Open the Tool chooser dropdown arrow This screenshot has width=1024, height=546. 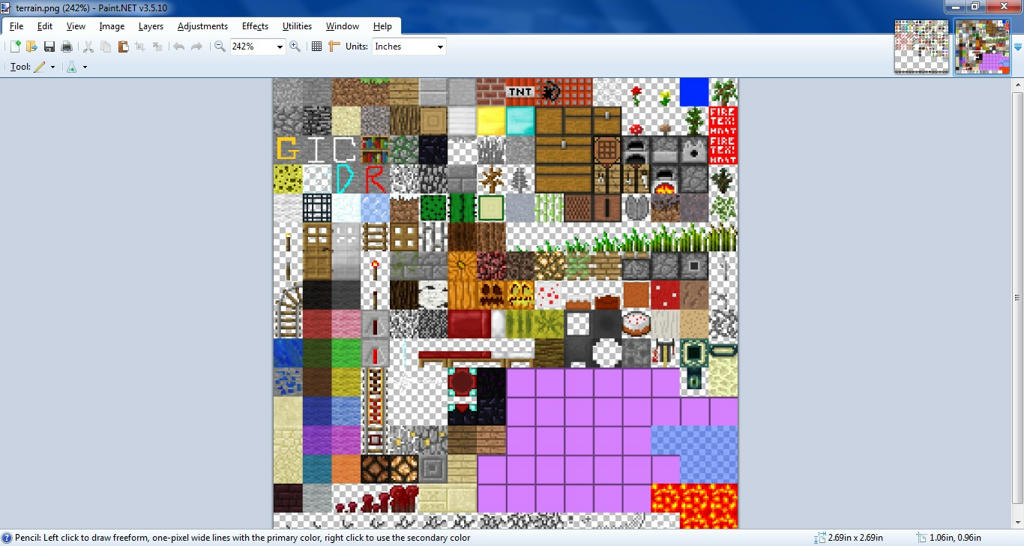click(52, 67)
